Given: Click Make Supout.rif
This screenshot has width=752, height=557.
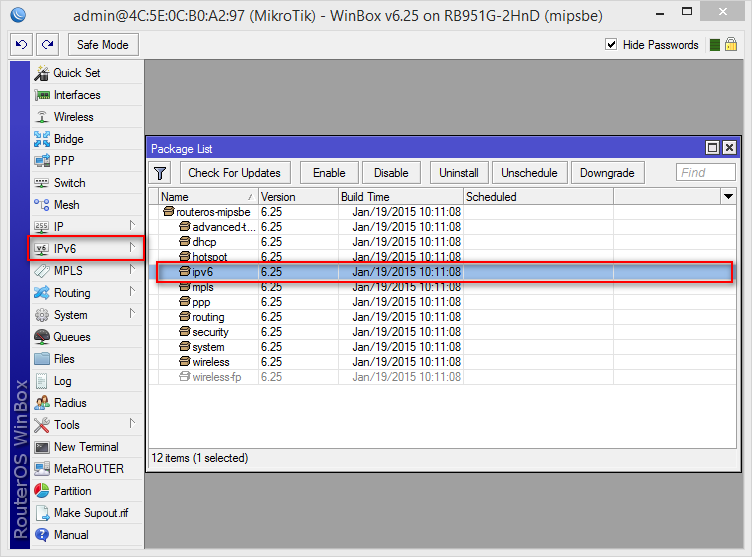Looking at the screenshot, I should tap(88, 513).
